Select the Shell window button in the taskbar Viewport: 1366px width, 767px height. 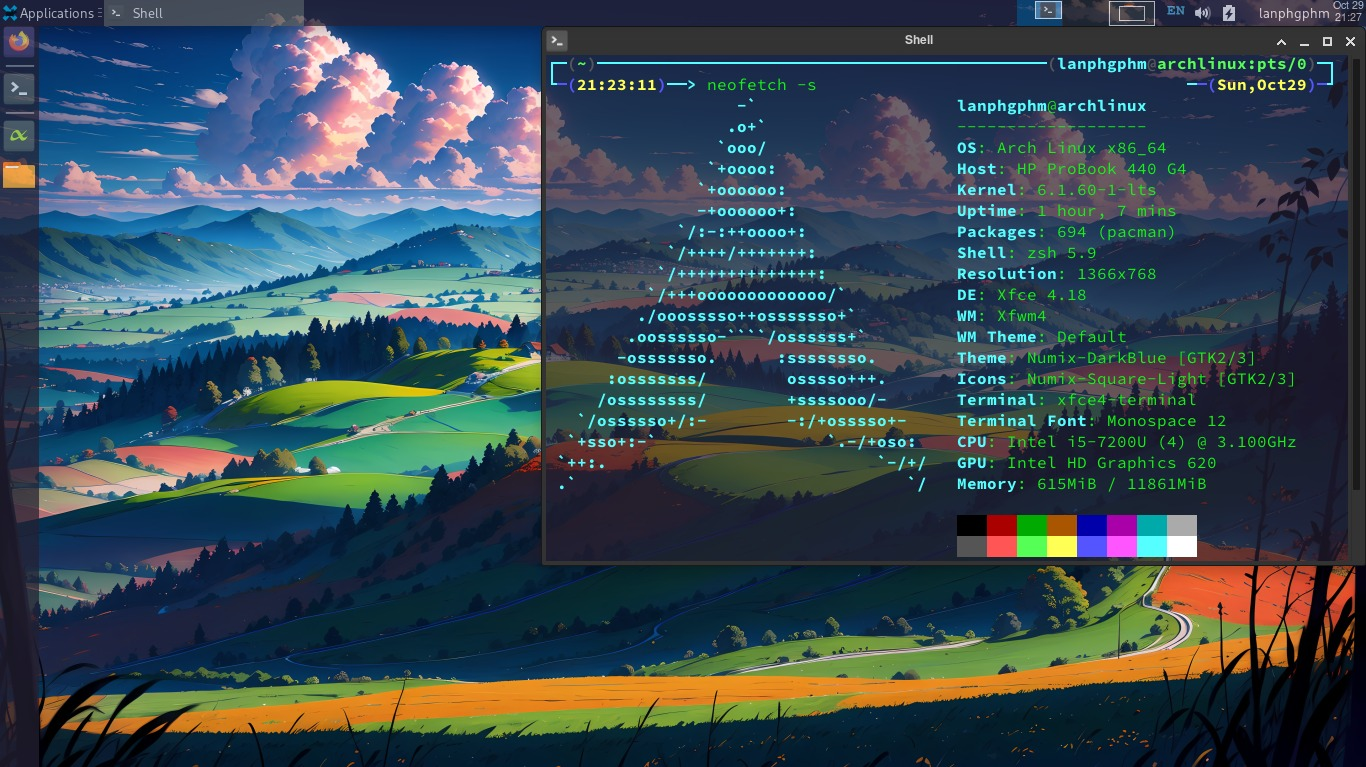203,13
